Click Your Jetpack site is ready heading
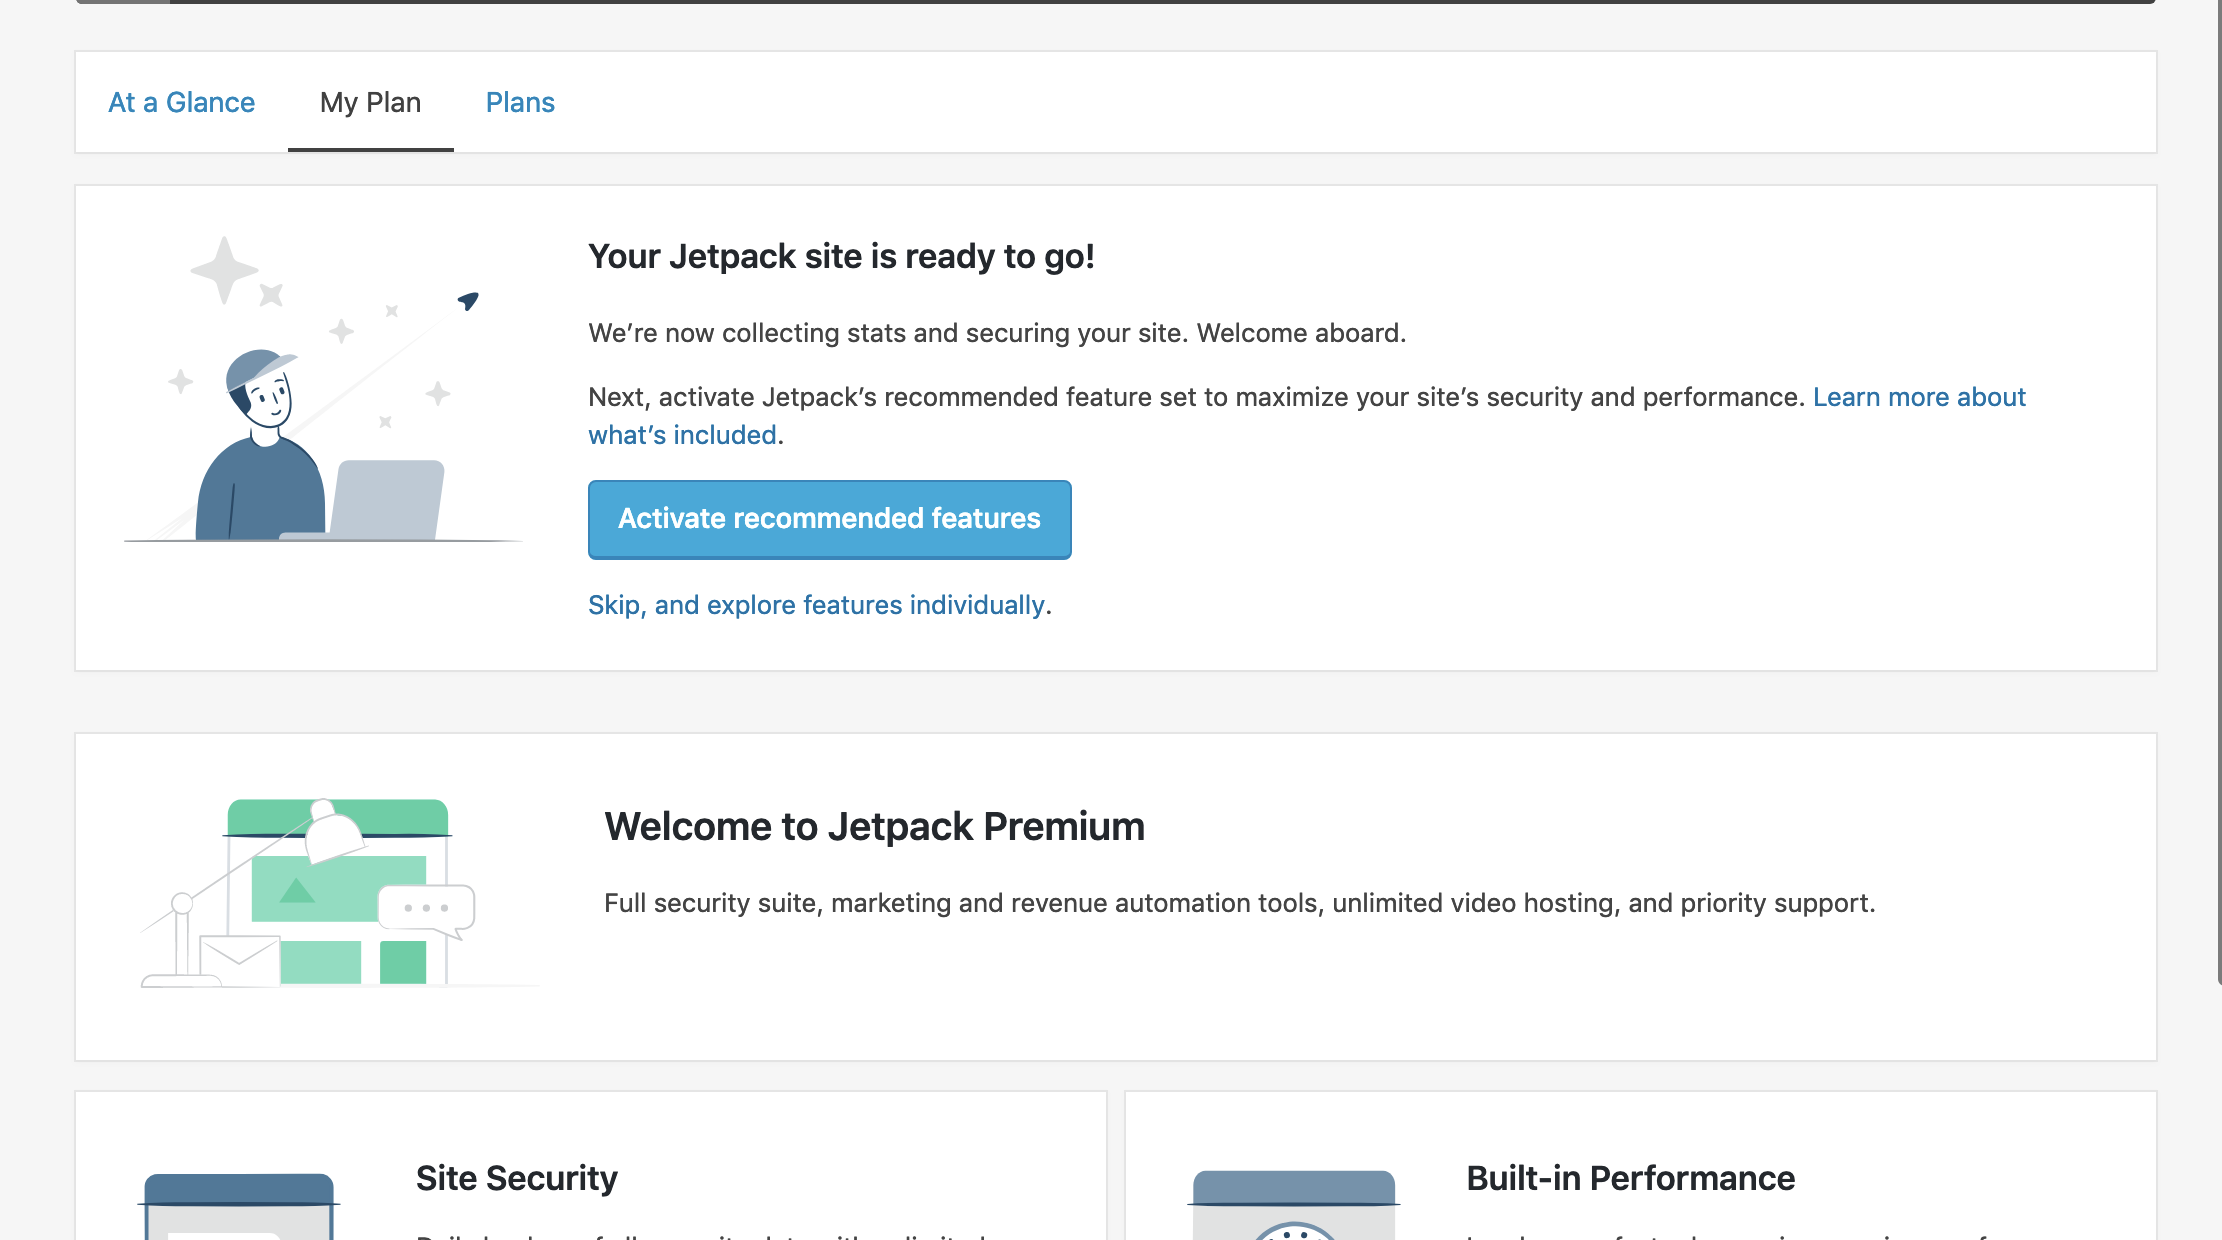The height and width of the screenshot is (1240, 2222). [841, 257]
